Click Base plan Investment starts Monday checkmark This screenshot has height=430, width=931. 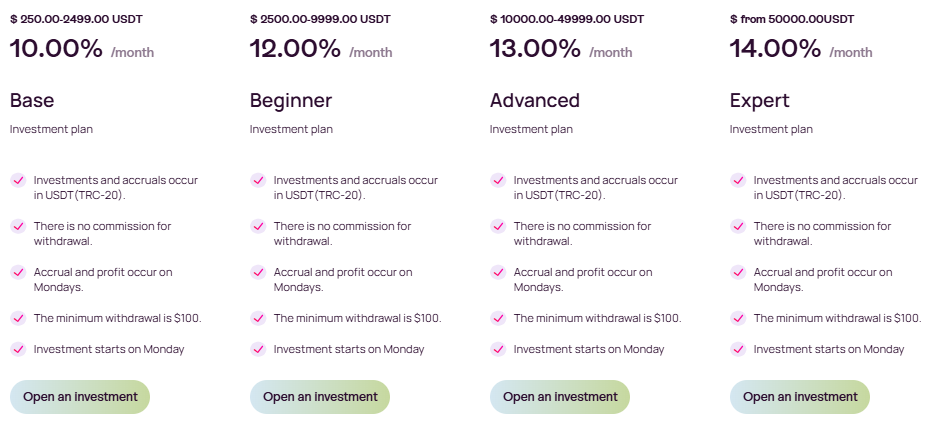tap(18, 349)
